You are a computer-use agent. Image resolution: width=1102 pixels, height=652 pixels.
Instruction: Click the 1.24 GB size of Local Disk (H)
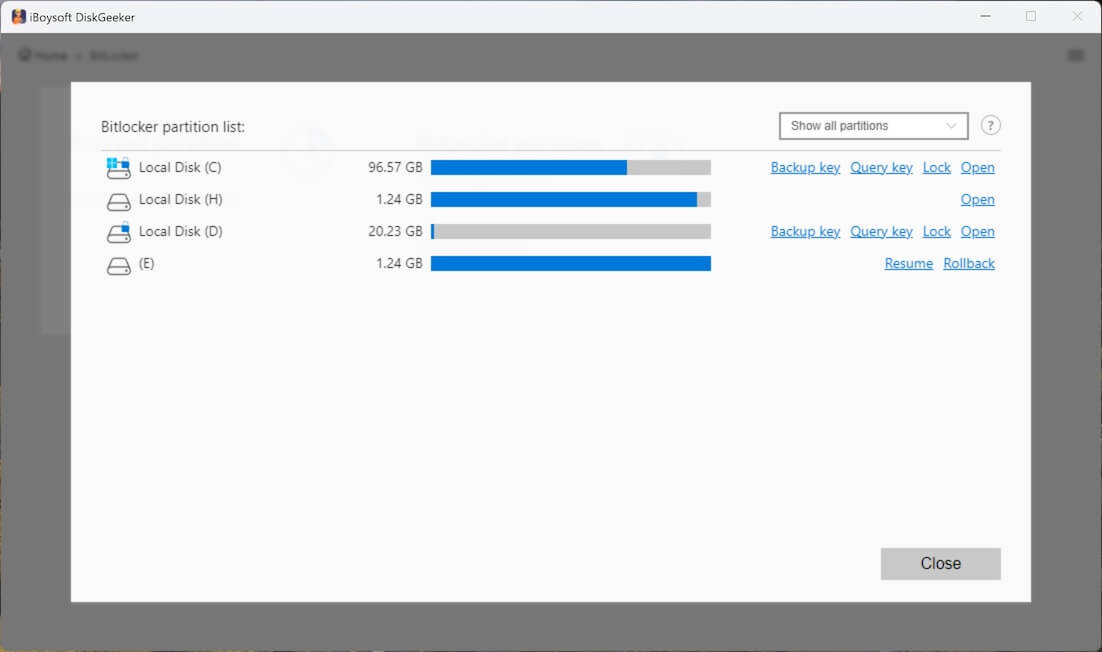[x=399, y=200]
